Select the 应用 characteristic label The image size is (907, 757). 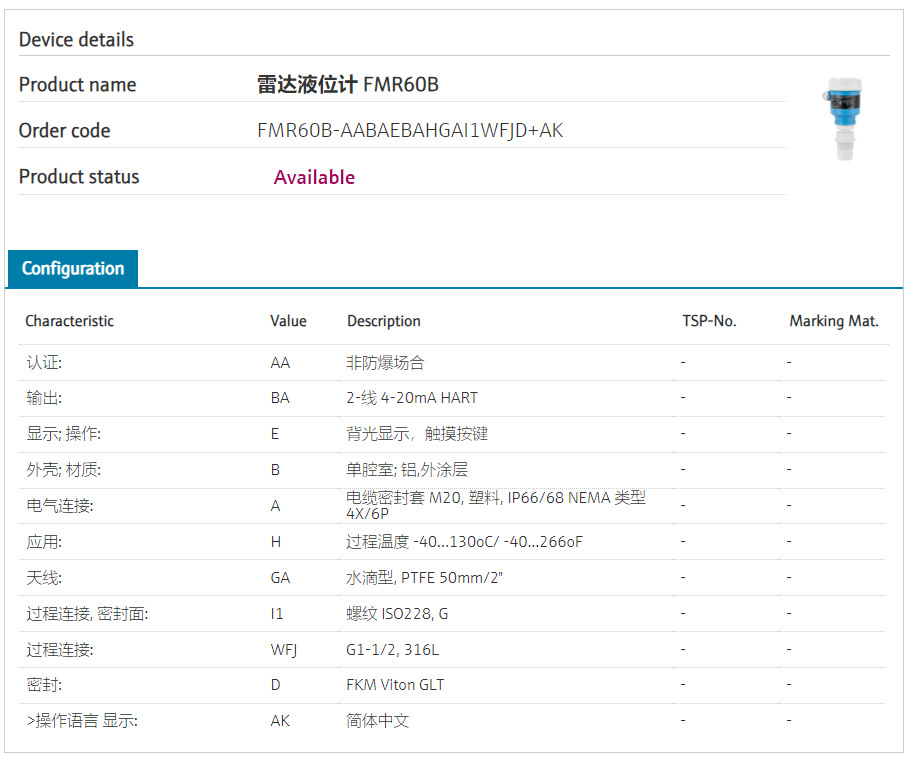coord(44,542)
